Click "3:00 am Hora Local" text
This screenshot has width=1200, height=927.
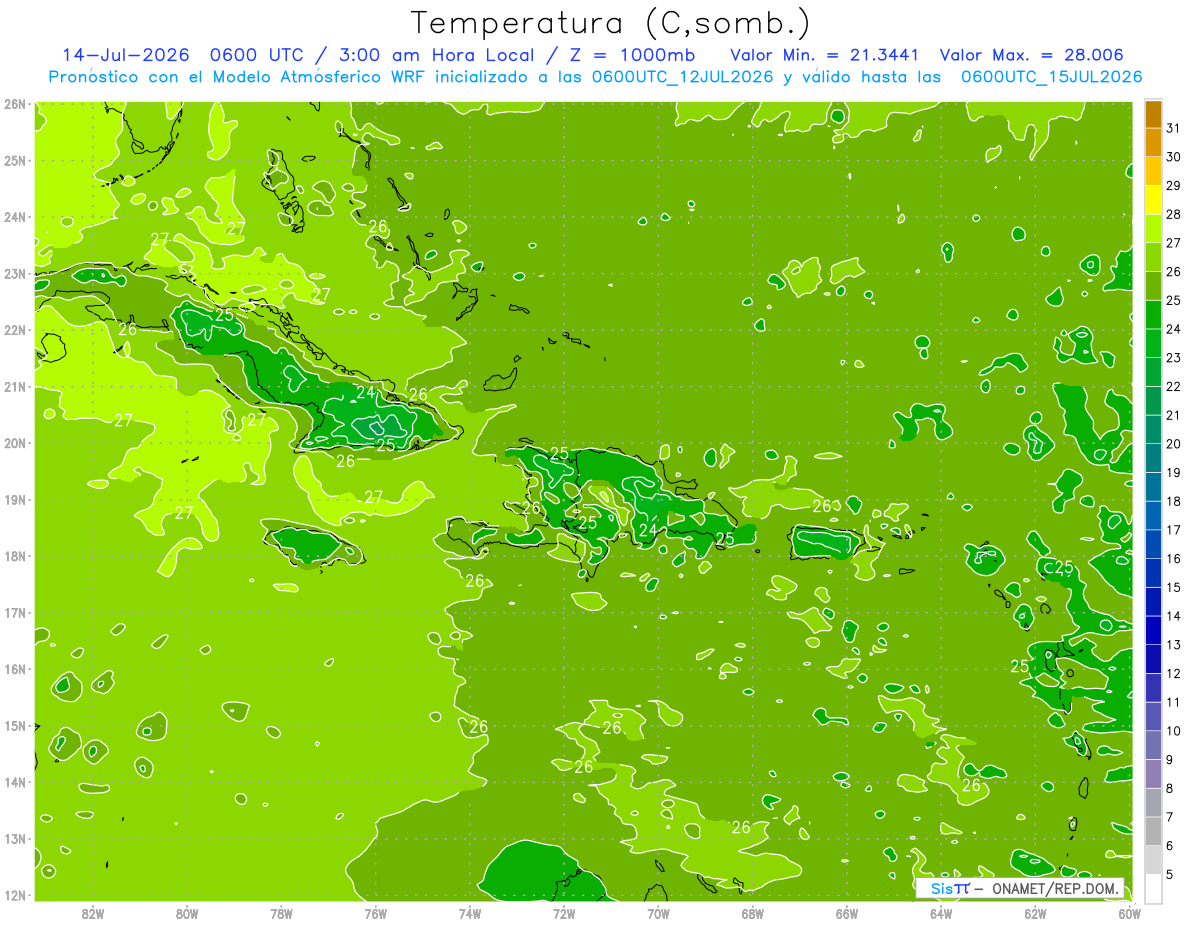(x=437, y=55)
